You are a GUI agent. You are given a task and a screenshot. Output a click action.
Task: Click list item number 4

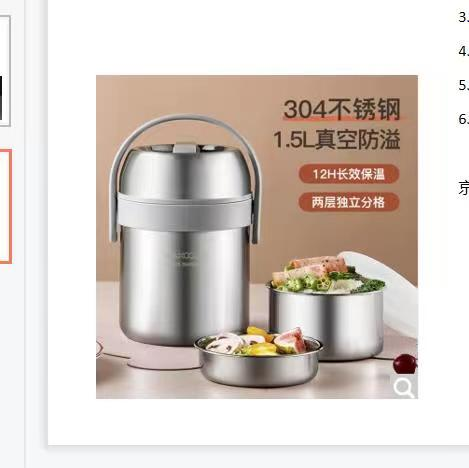click(463, 51)
